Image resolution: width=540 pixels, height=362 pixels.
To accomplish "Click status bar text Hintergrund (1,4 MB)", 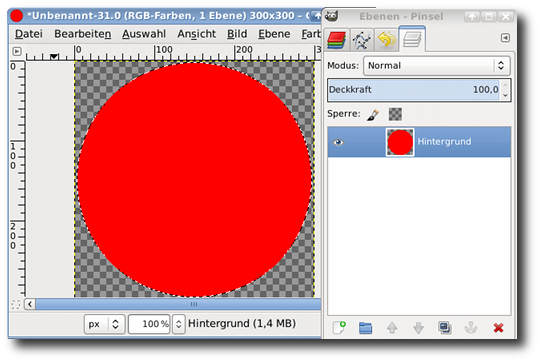I will [x=242, y=324].
